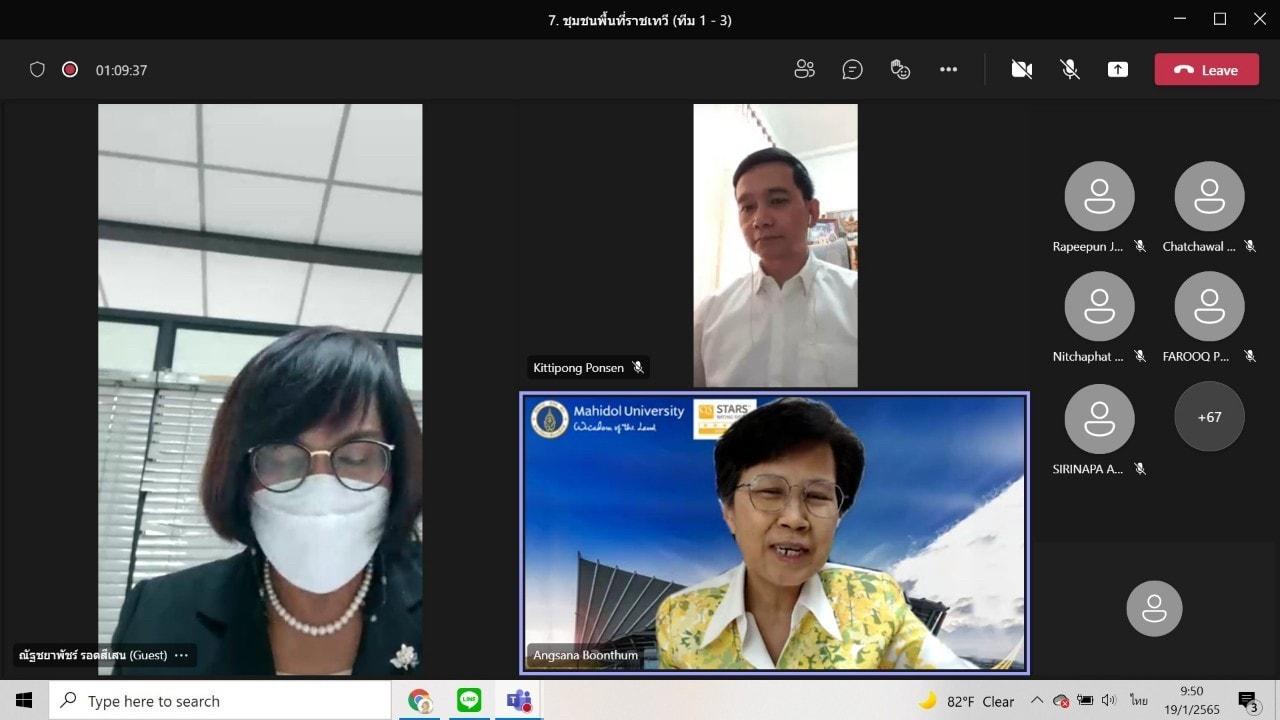Turn on the camera
Viewport: 1280px width, 720px height.
[x=1021, y=69]
